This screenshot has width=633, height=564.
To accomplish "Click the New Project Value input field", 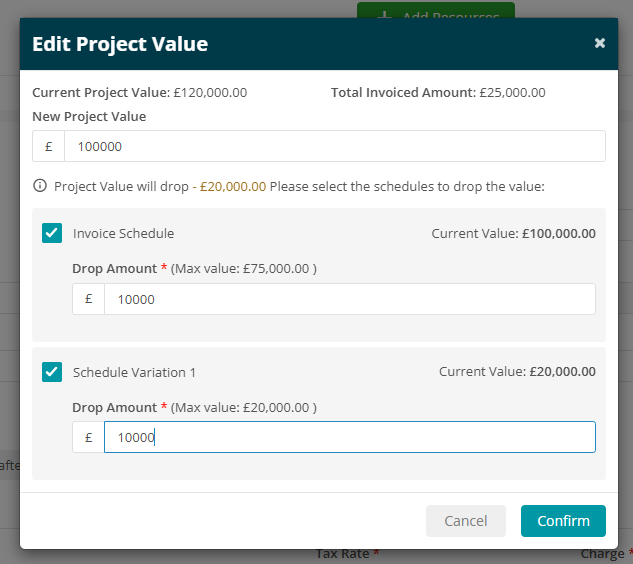I will pyautogui.click(x=335, y=146).
